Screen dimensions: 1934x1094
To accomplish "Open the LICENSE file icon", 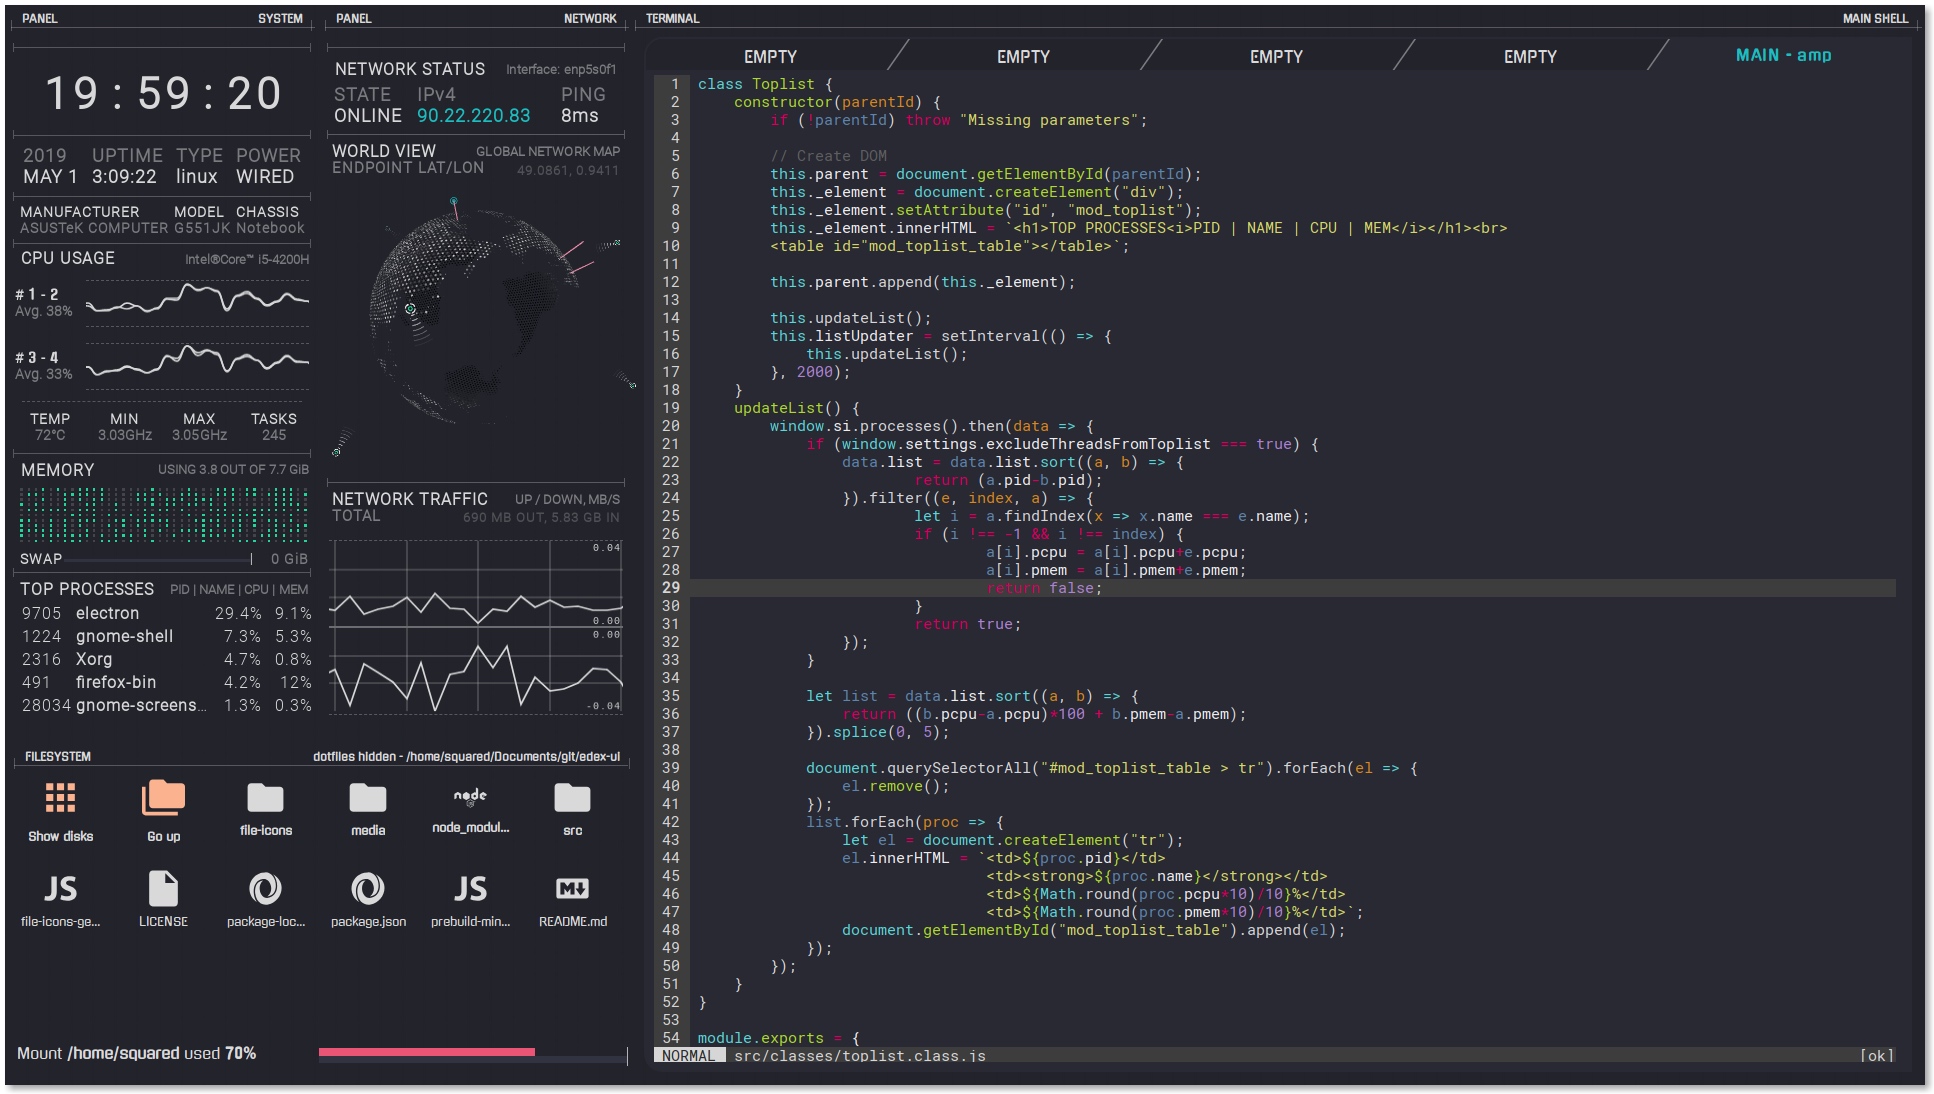I will pos(163,889).
